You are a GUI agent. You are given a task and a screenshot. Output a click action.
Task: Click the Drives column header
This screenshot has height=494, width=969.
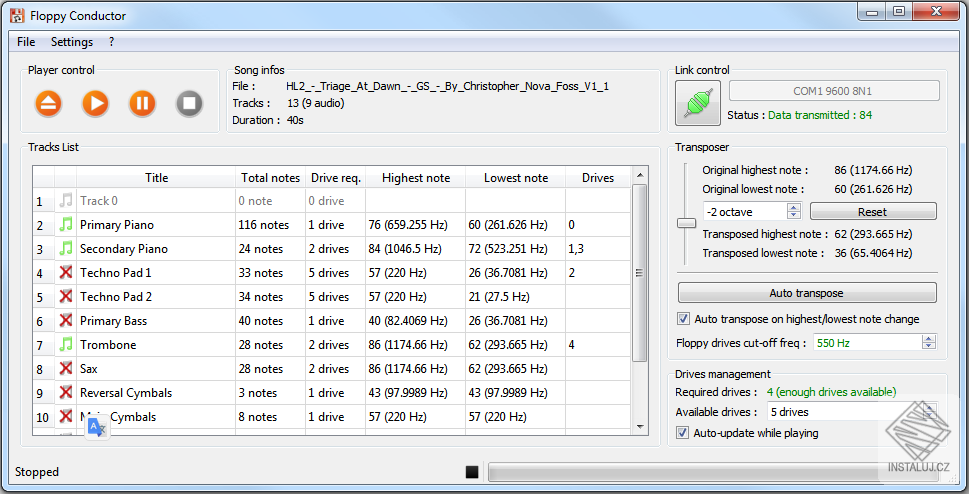[x=598, y=177]
